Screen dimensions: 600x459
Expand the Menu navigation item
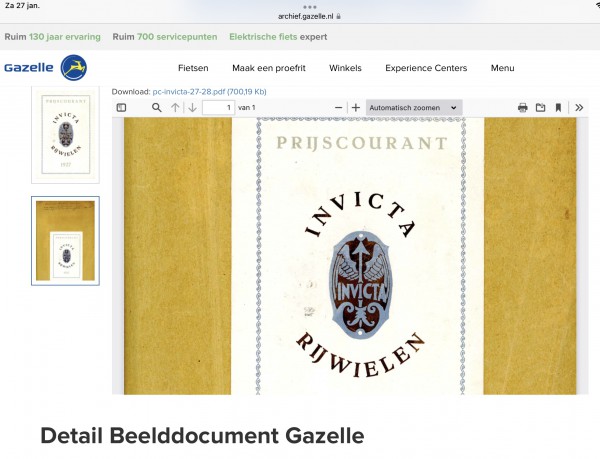502,68
